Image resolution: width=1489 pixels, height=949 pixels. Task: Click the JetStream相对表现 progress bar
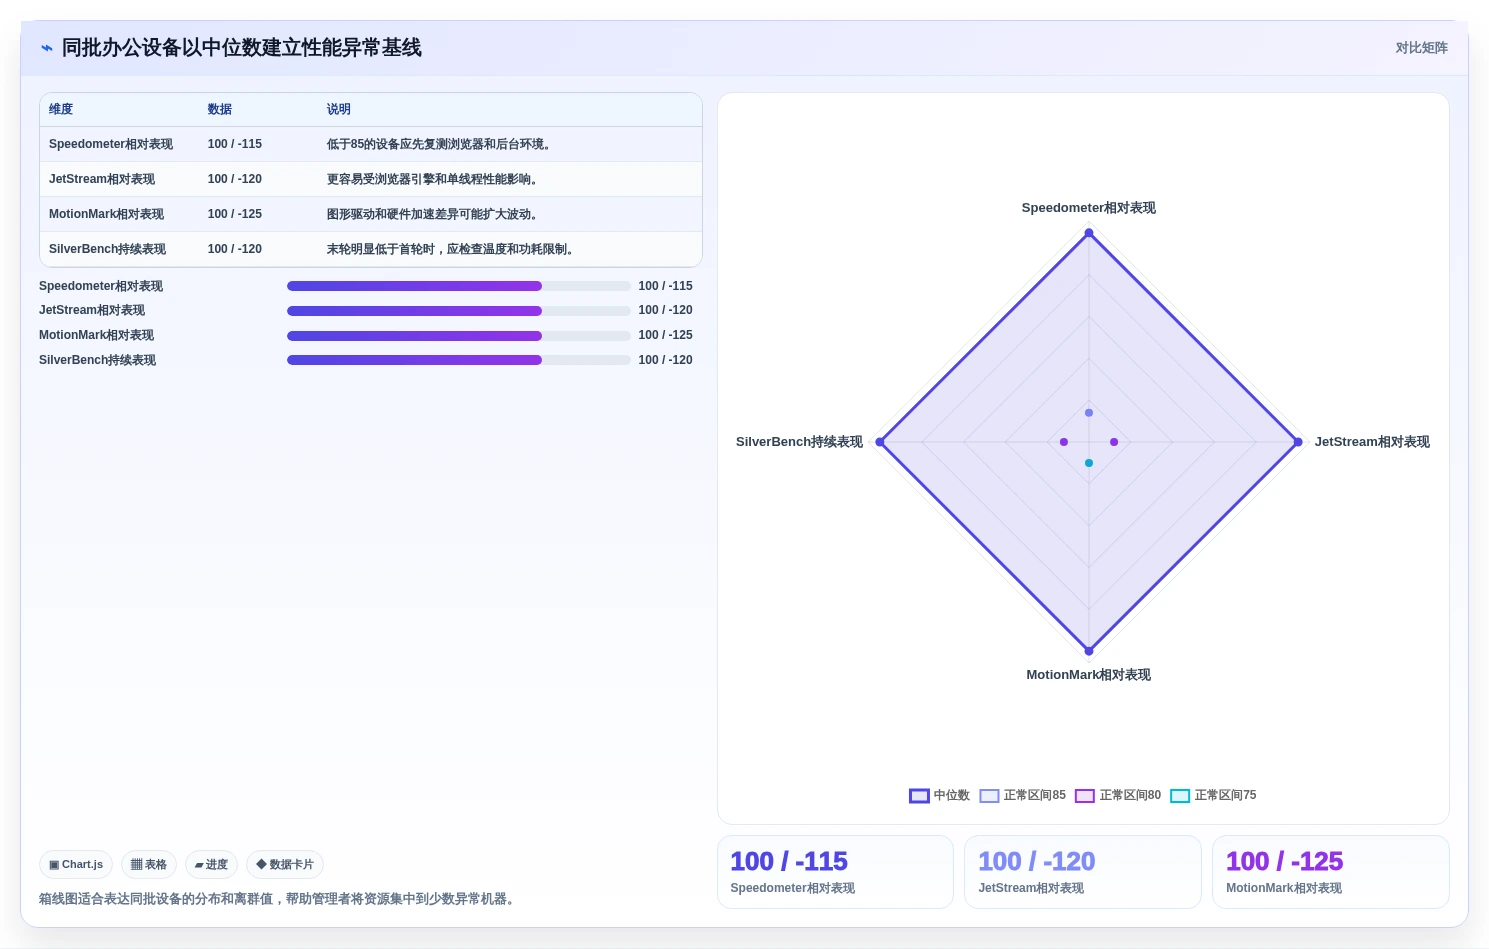(458, 310)
